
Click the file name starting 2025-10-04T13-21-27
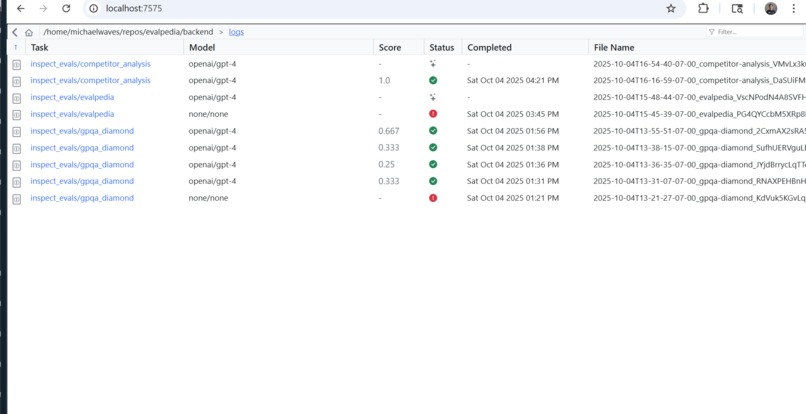699,198
